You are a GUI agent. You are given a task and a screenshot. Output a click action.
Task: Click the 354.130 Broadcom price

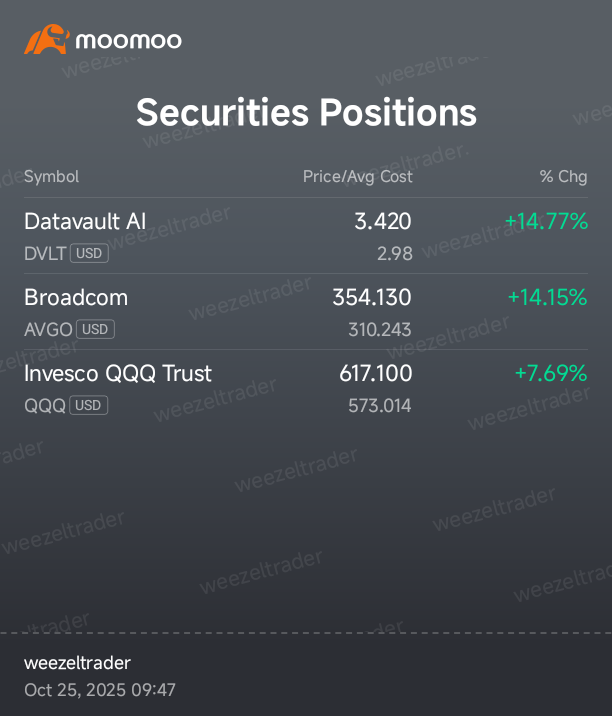coord(372,297)
